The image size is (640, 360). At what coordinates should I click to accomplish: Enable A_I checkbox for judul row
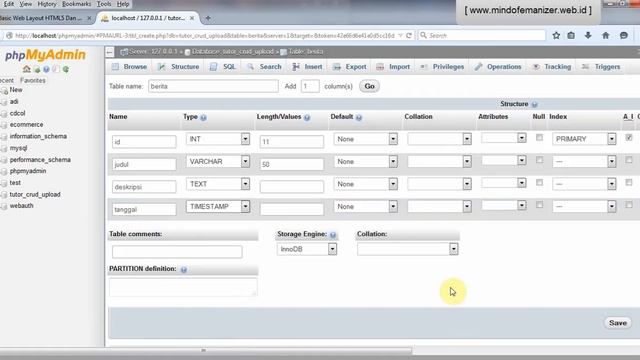pos(629,160)
